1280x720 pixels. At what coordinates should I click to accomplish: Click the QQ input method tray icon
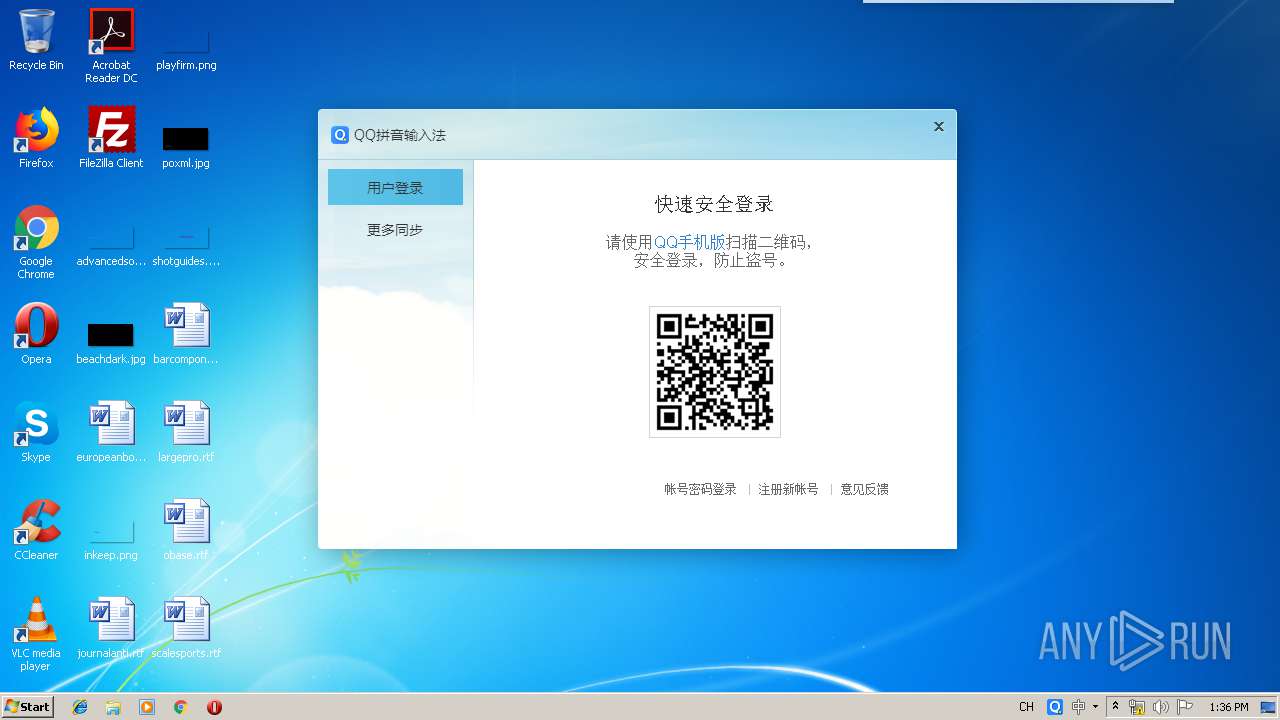point(1055,707)
